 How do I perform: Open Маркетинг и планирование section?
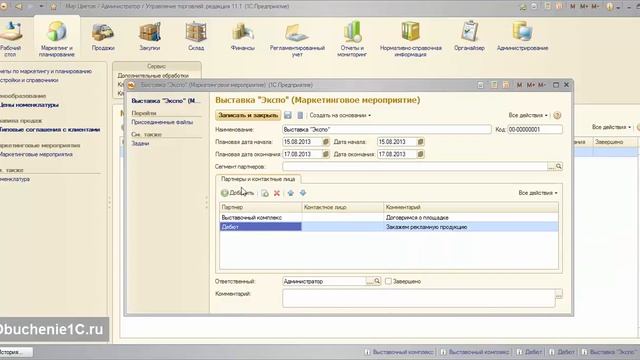pos(57,39)
